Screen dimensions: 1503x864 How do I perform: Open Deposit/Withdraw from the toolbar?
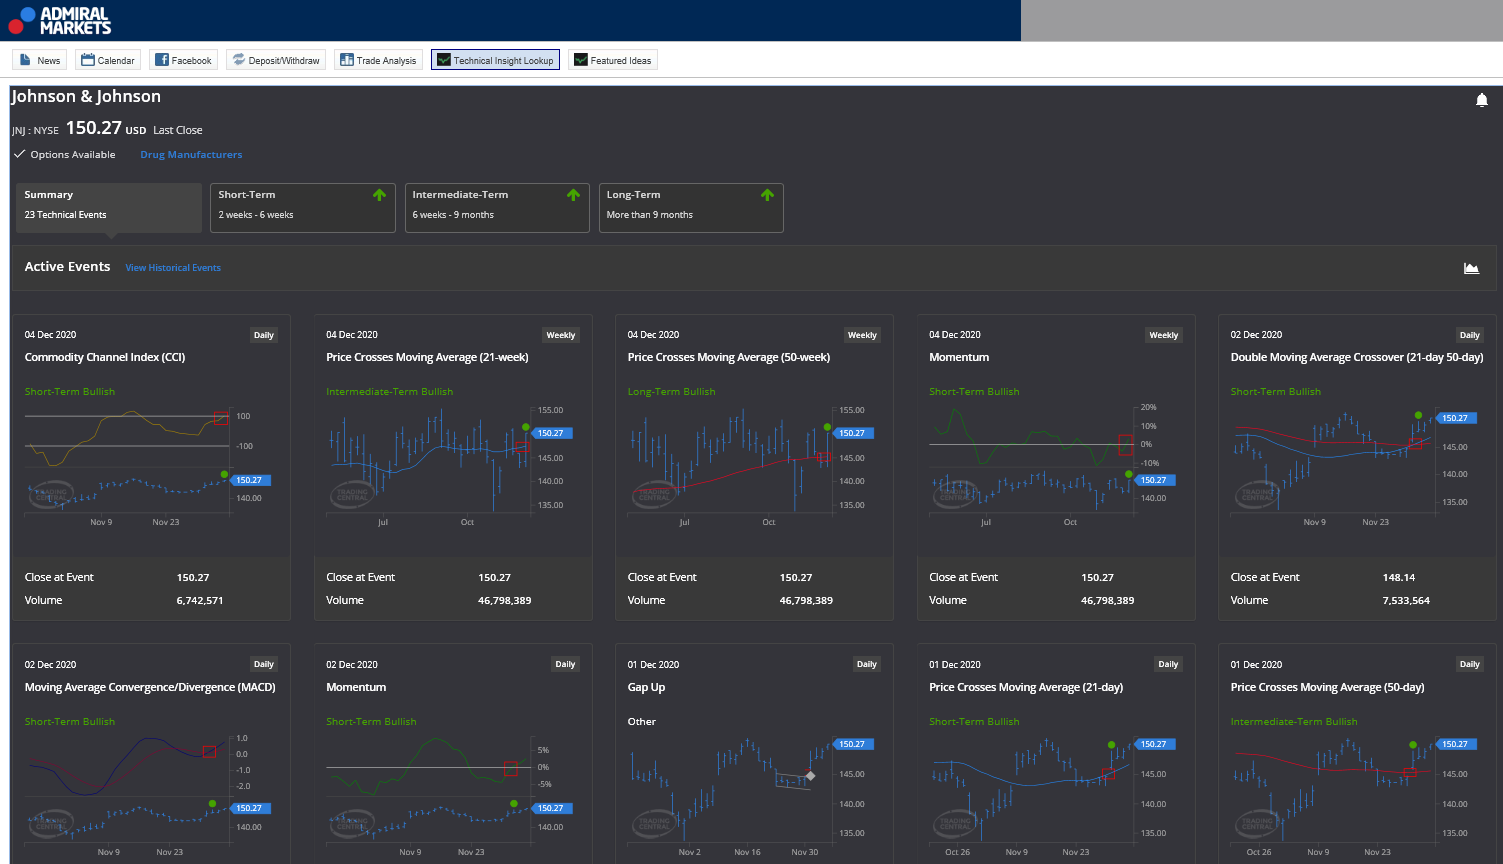[x=276, y=60]
